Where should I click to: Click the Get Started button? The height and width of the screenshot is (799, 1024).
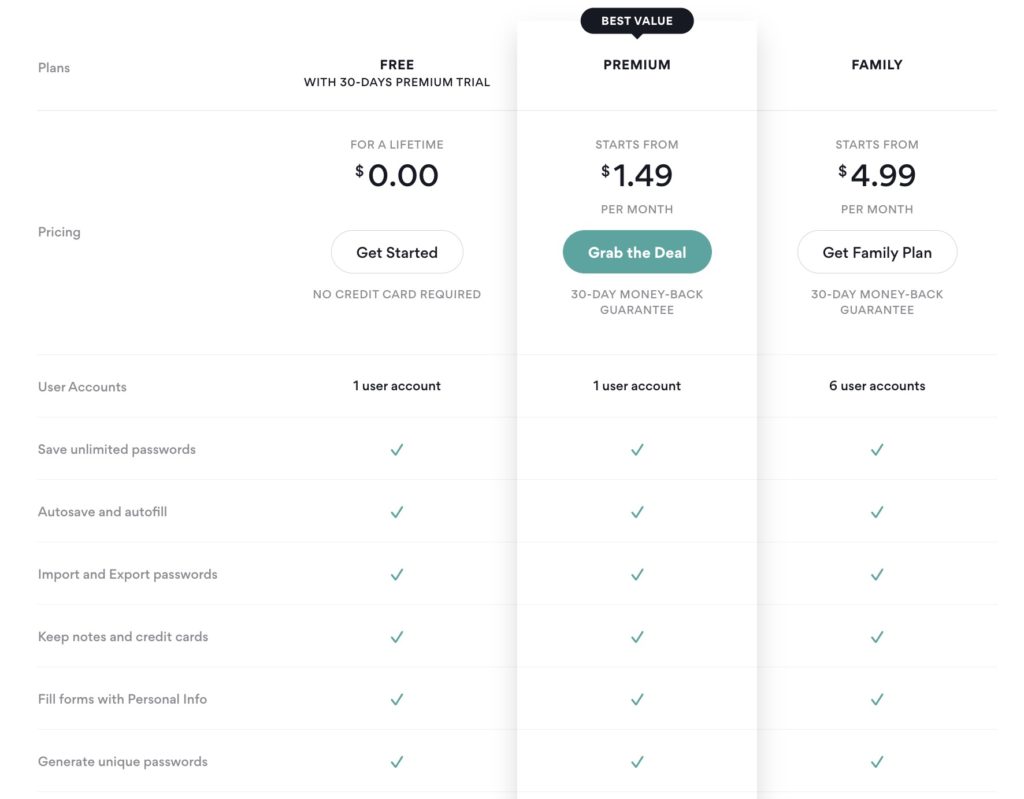tap(397, 252)
